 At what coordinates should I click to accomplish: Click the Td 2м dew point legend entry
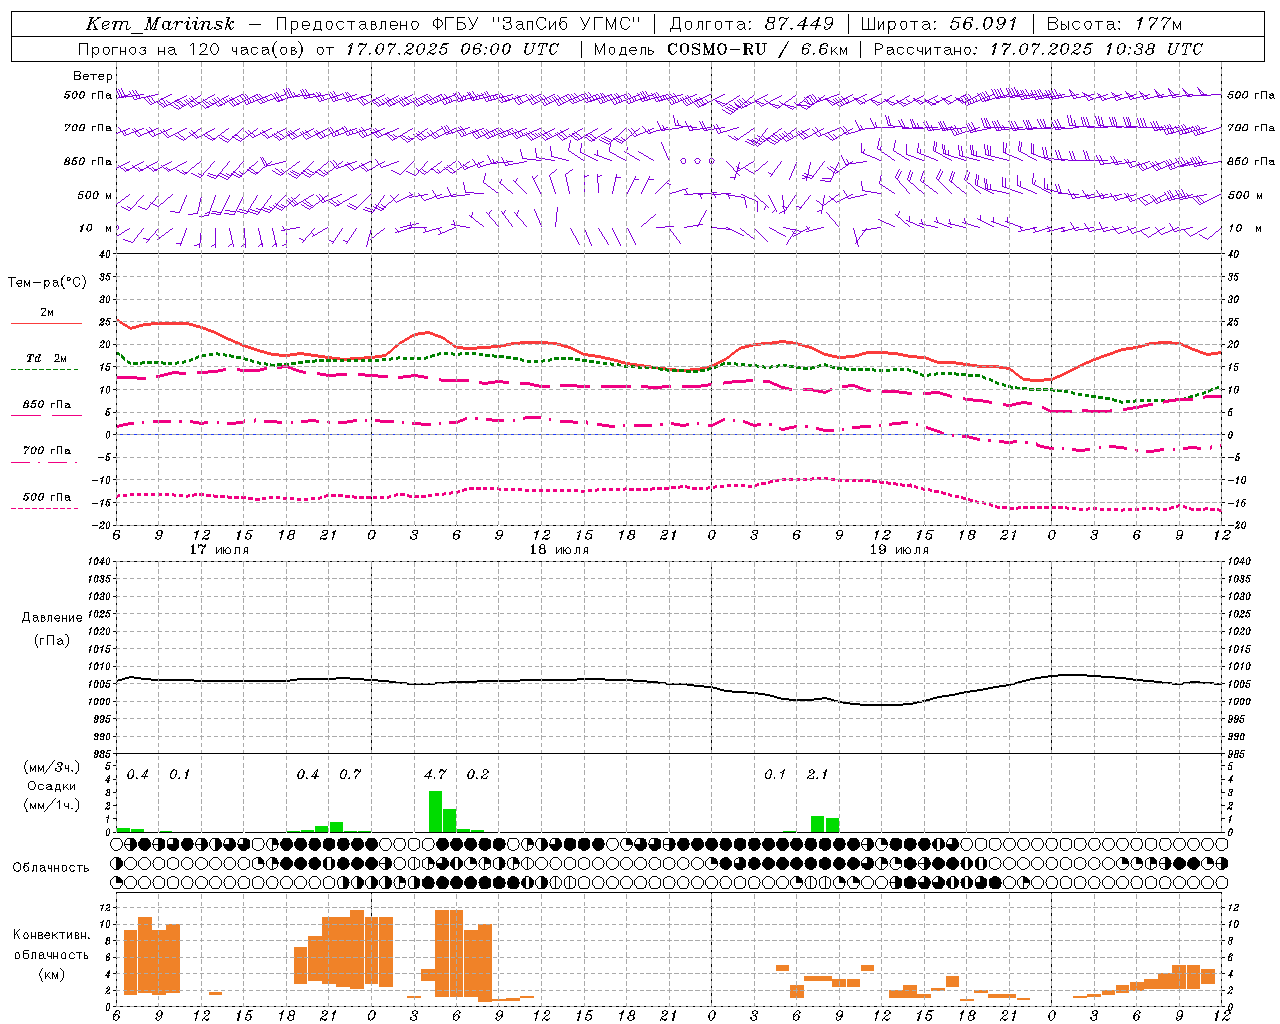tap(46, 358)
